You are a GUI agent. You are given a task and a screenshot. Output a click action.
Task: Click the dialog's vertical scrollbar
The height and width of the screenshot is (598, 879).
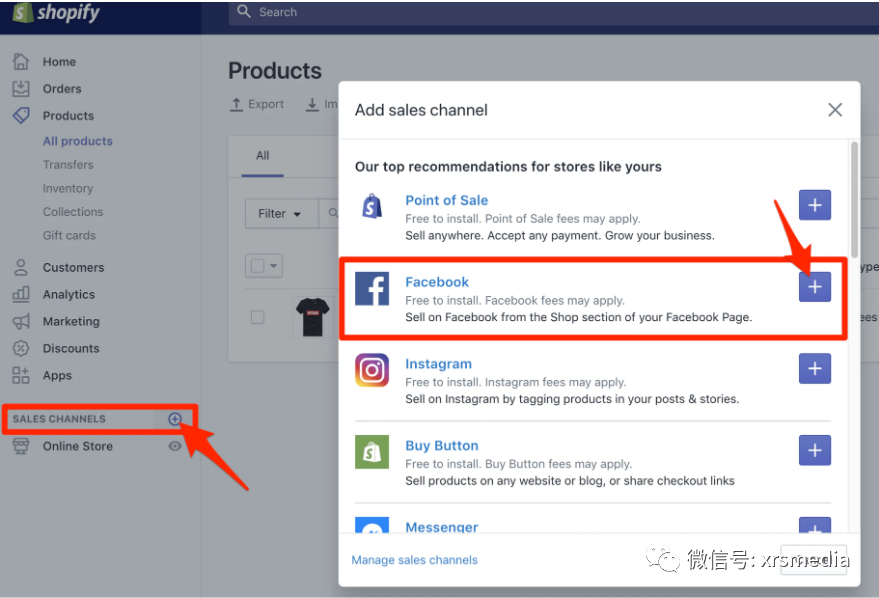click(854, 200)
